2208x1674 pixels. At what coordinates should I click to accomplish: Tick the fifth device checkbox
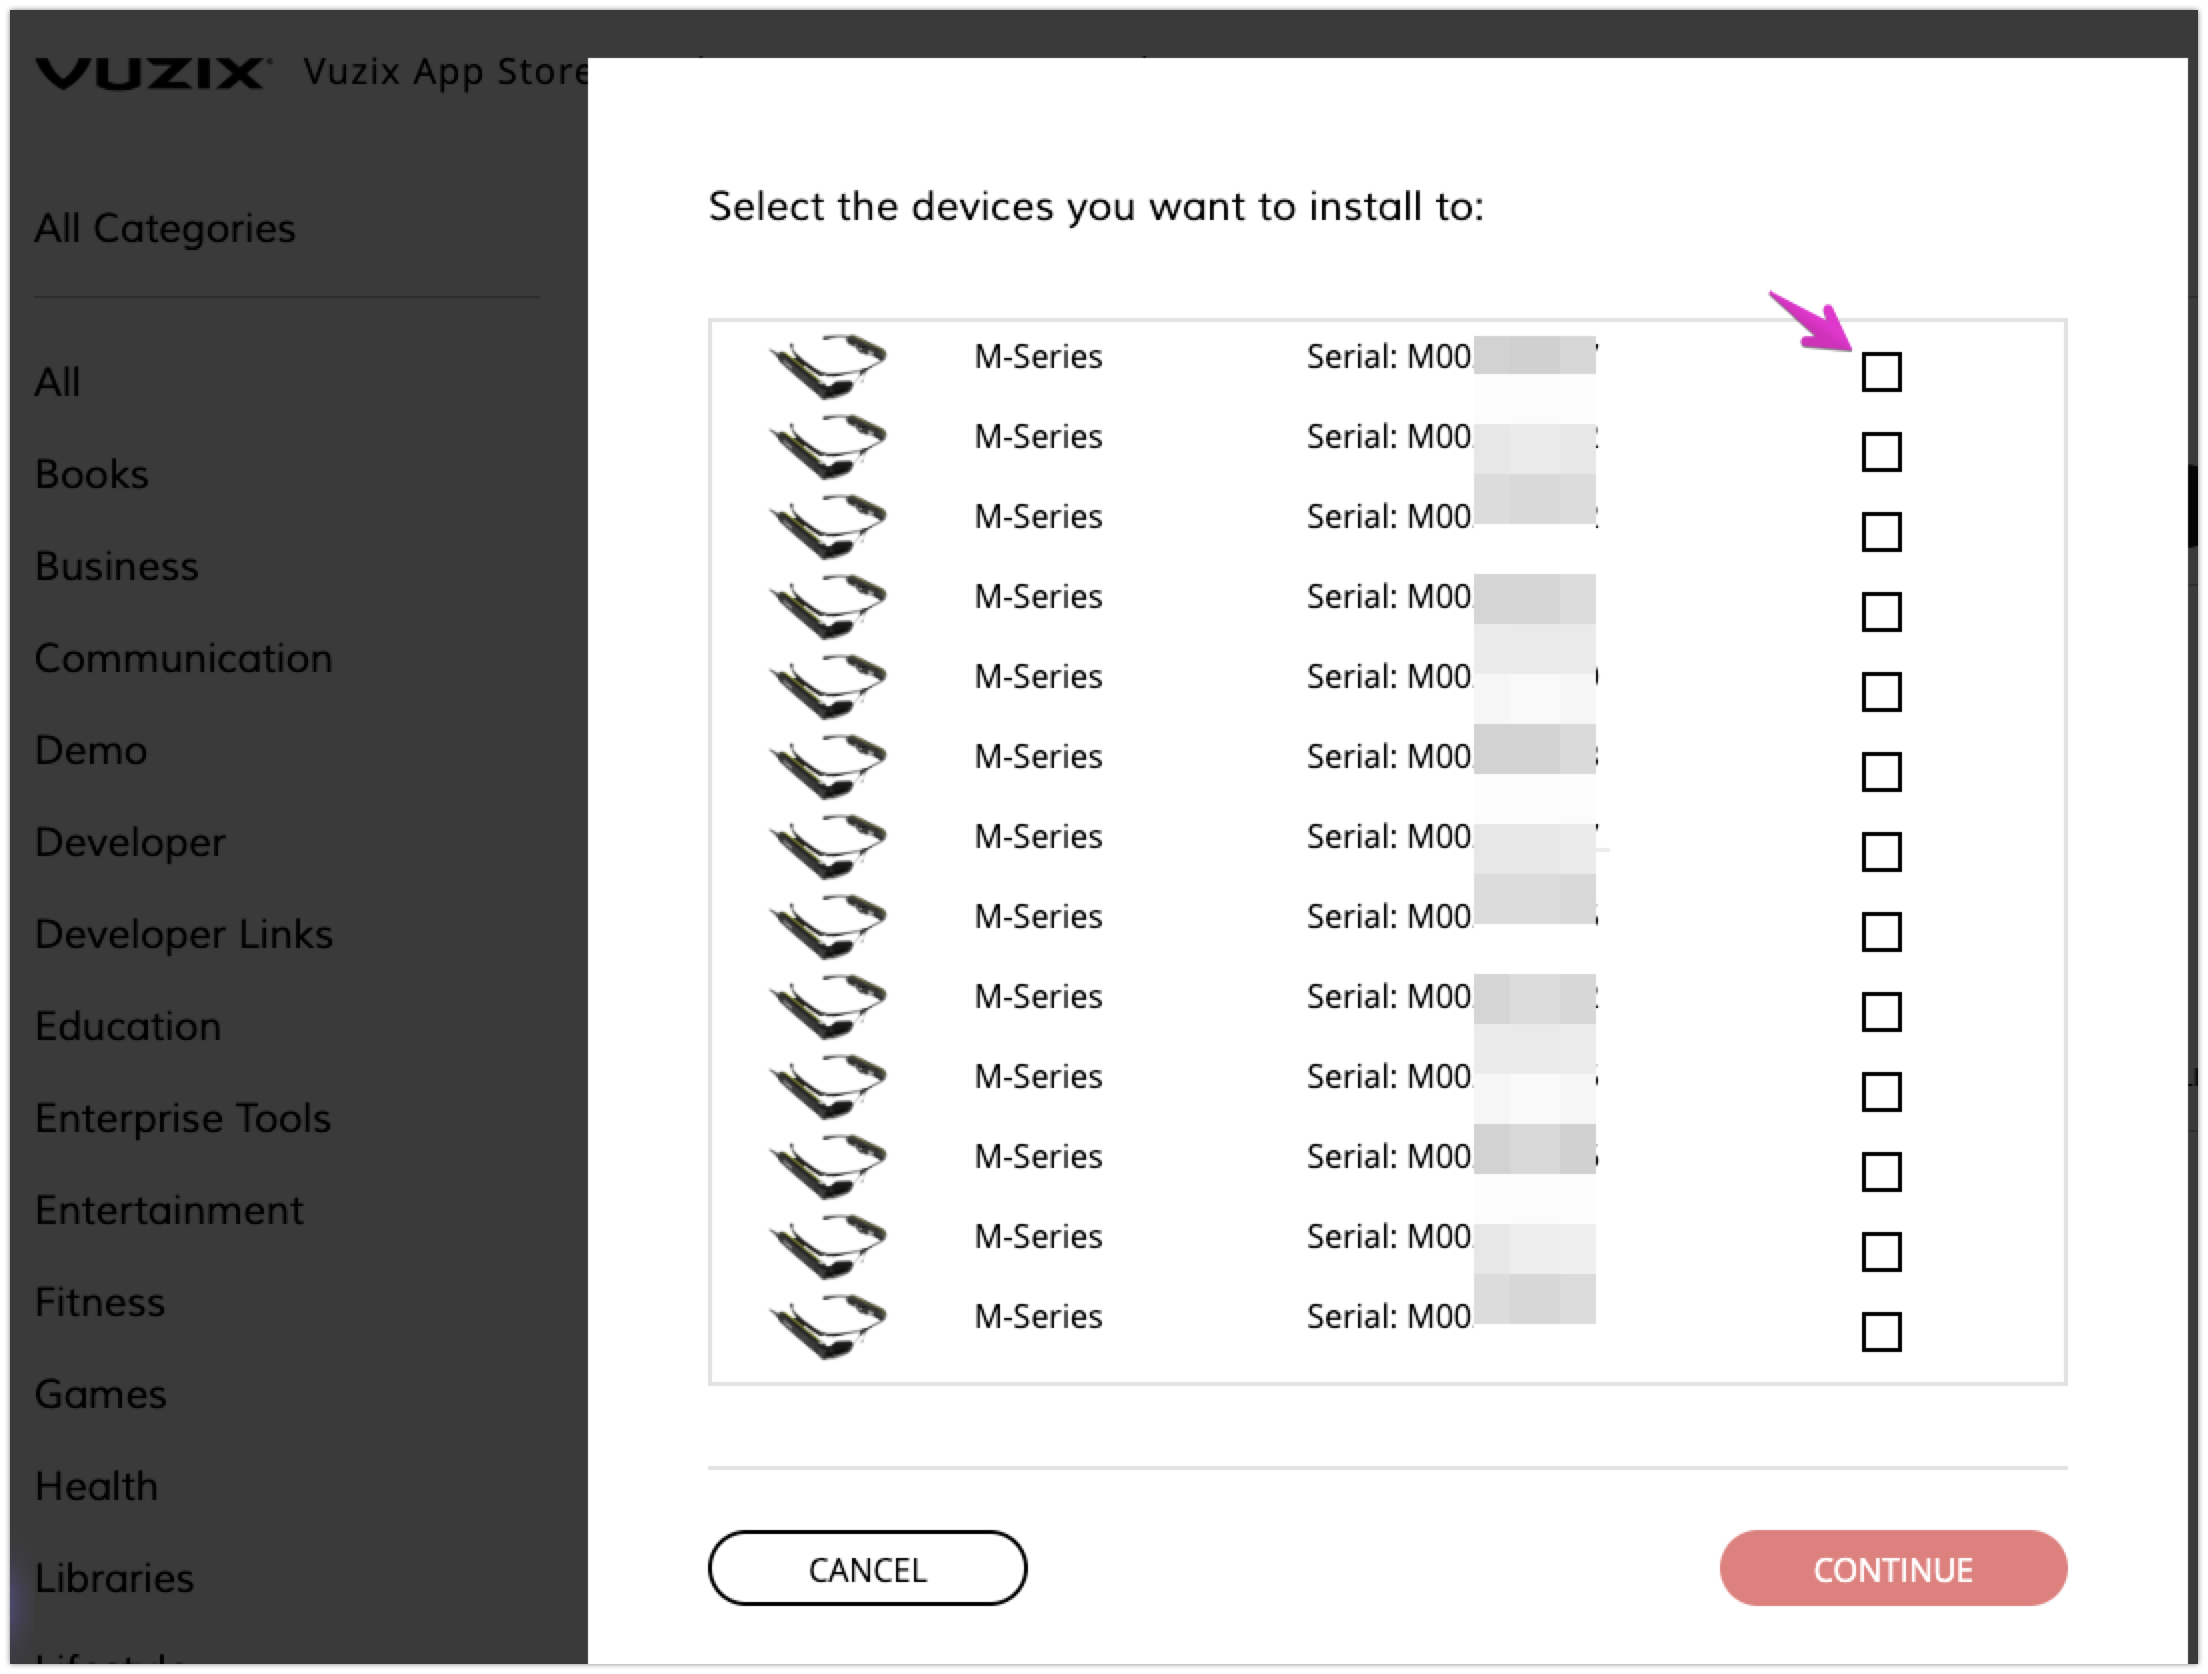tap(1881, 692)
